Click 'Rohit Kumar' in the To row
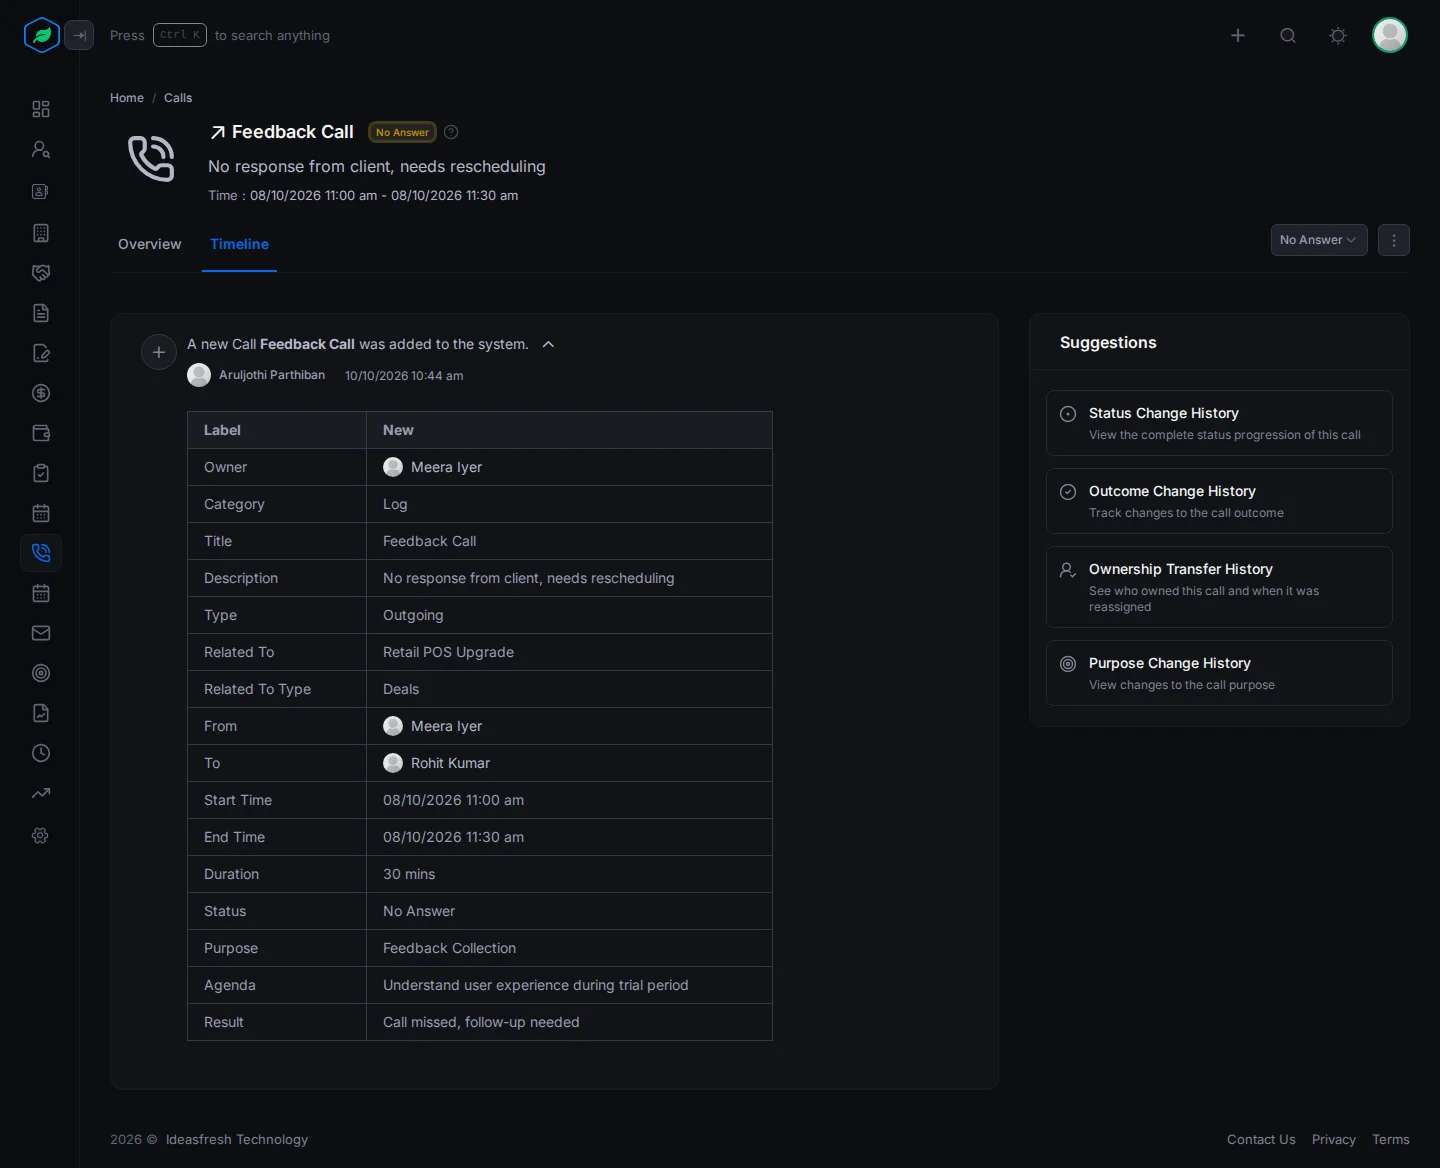The height and width of the screenshot is (1168, 1440). click(x=450, y=763)
